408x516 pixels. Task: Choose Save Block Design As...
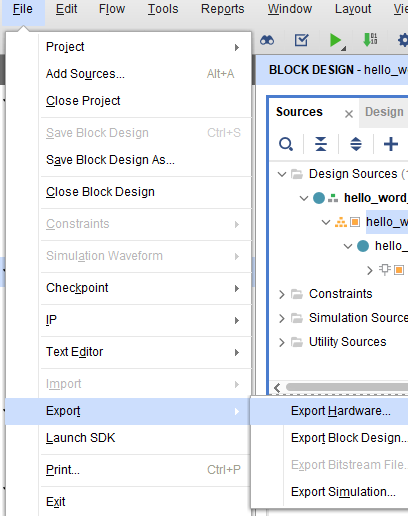(x=128, y=160)
